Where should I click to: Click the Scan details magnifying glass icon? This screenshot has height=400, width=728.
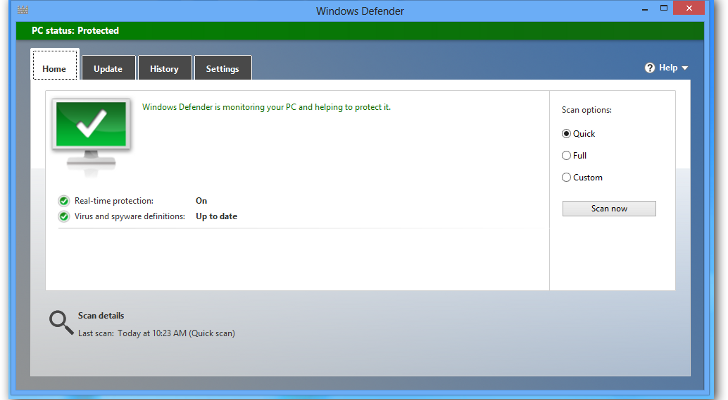pyautogui.click(x=61, y=322)
